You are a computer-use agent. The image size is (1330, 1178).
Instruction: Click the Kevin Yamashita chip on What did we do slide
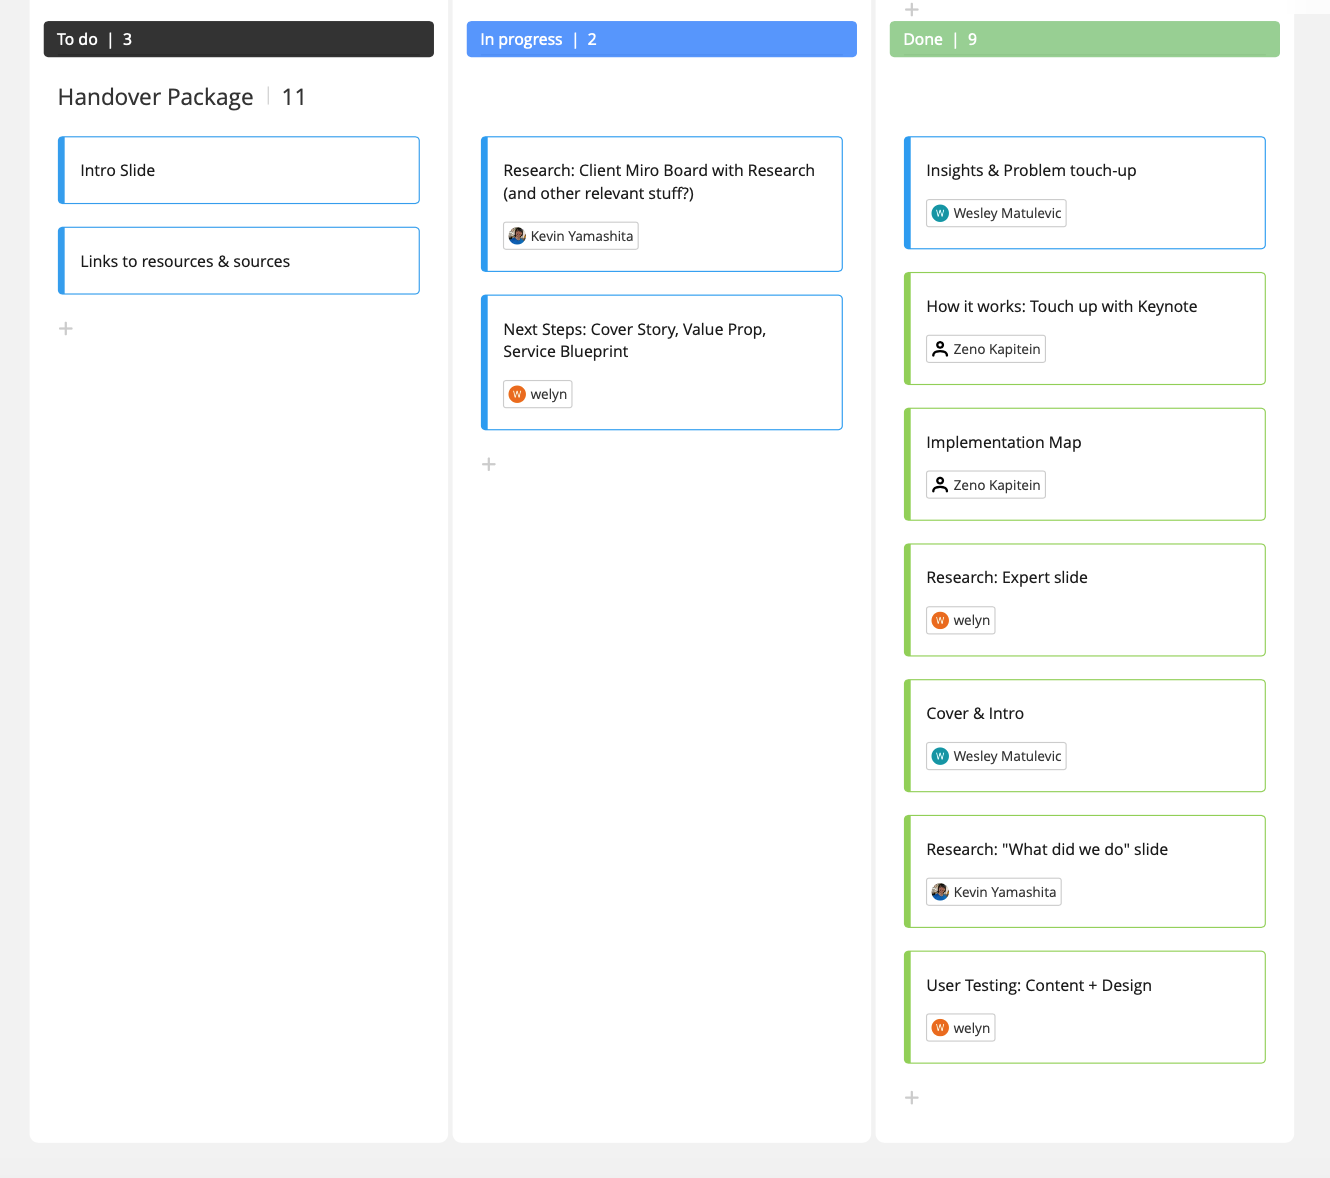[993, 891]
